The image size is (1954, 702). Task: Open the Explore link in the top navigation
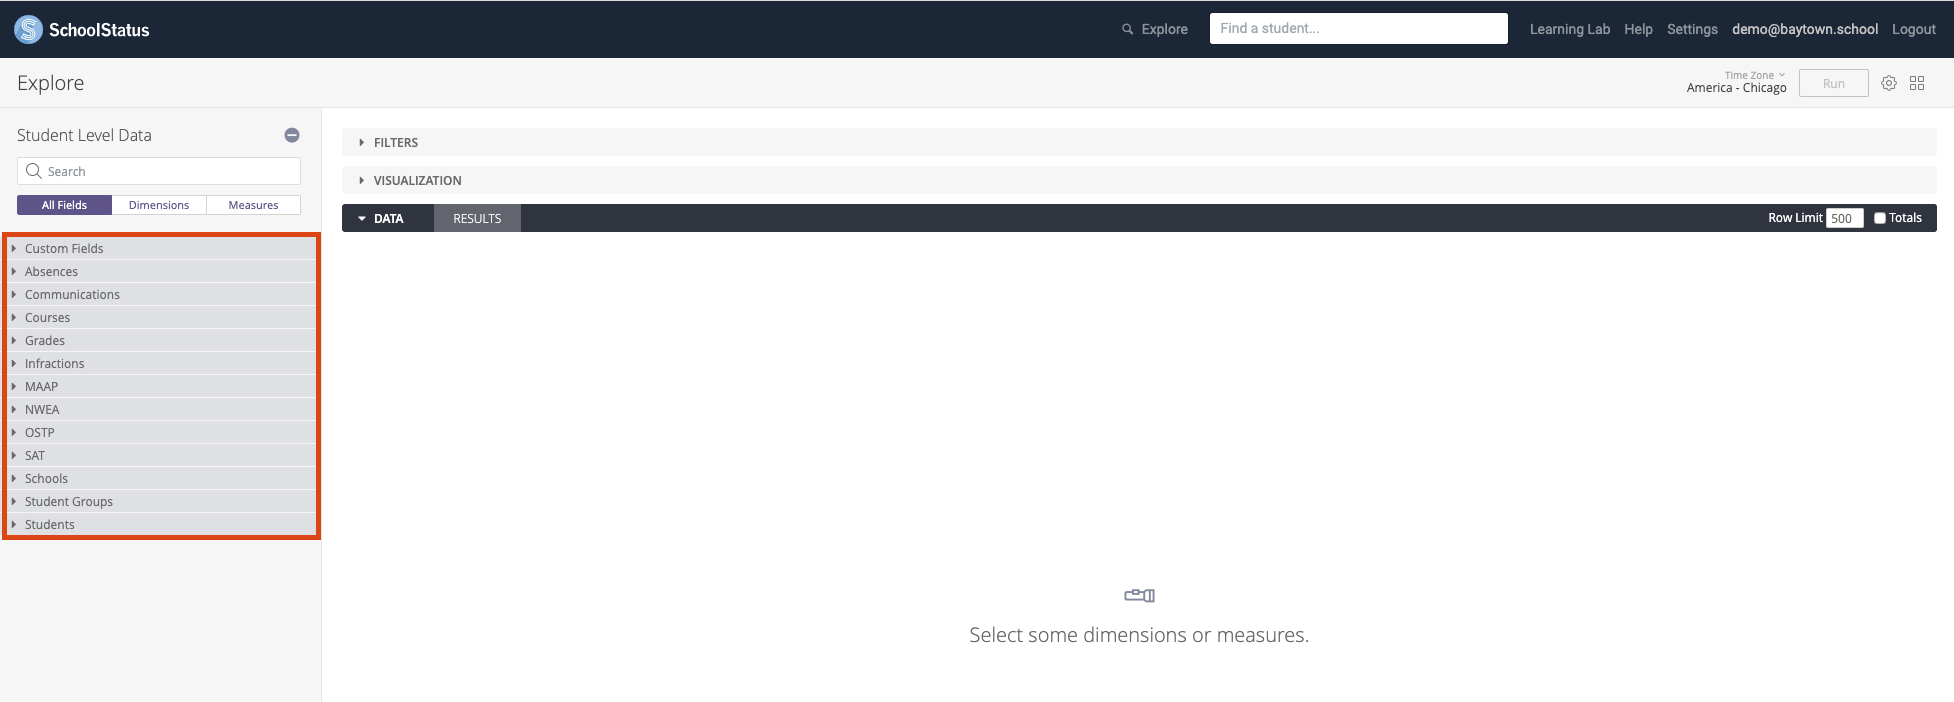click(x=1165, y=29)
